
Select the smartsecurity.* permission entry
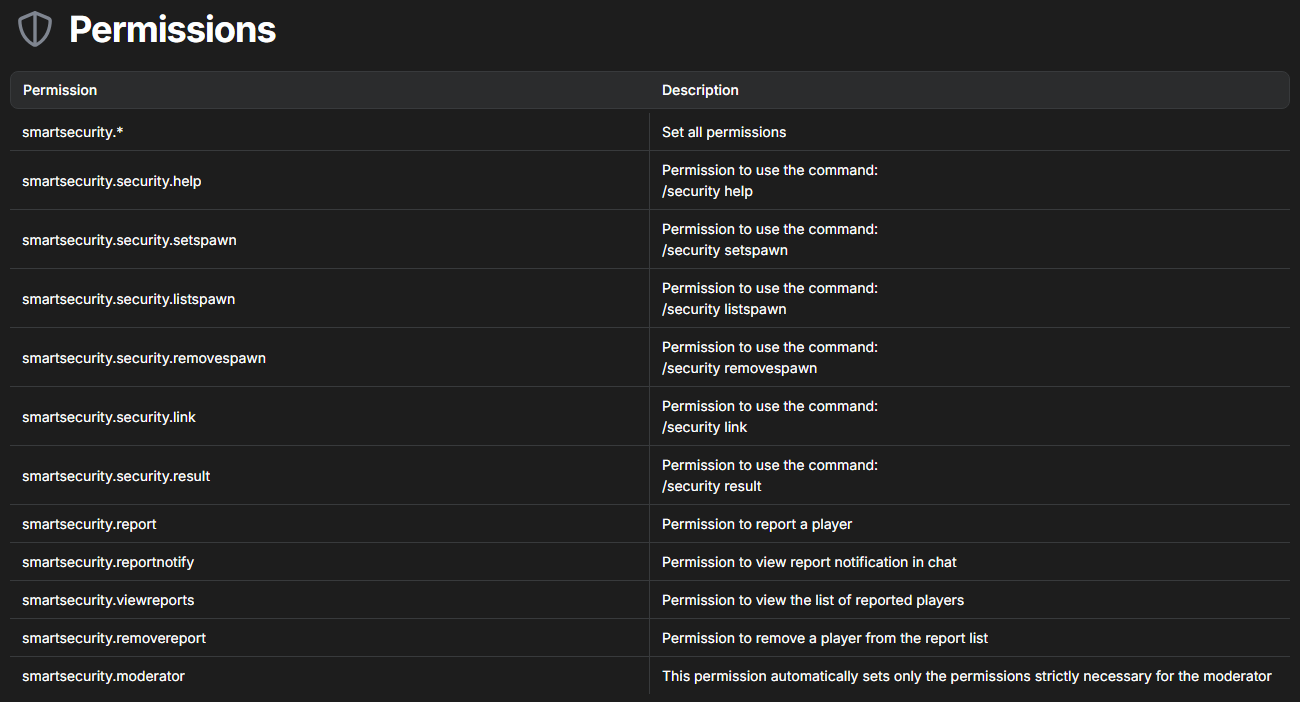pyautogui.click(x=66, y=132)
